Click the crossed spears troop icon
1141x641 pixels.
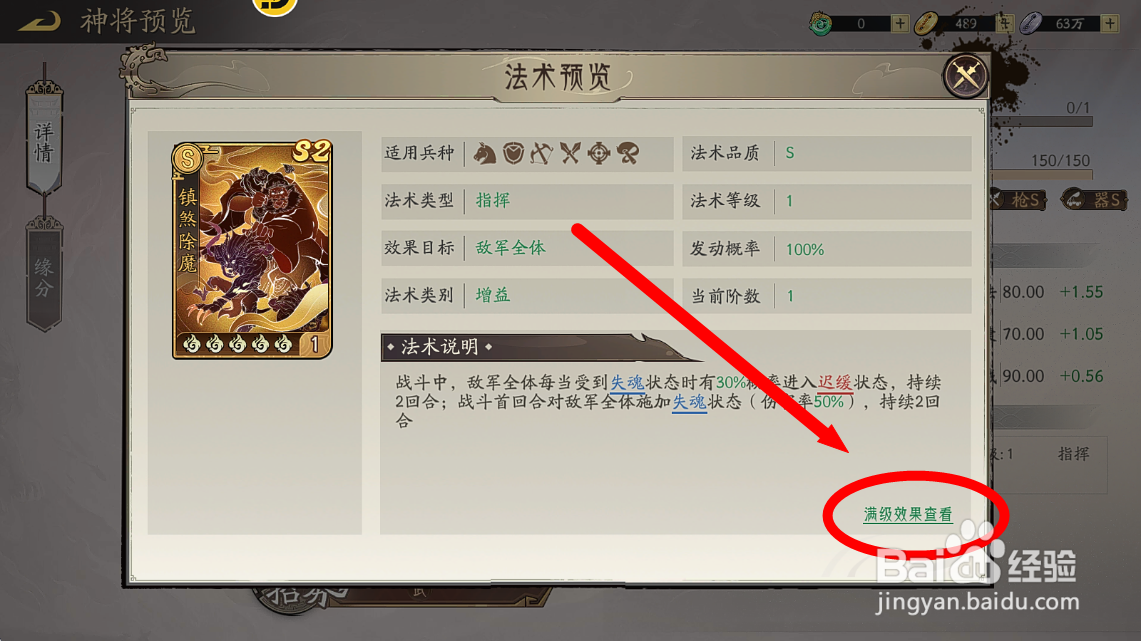click(570, 154)
